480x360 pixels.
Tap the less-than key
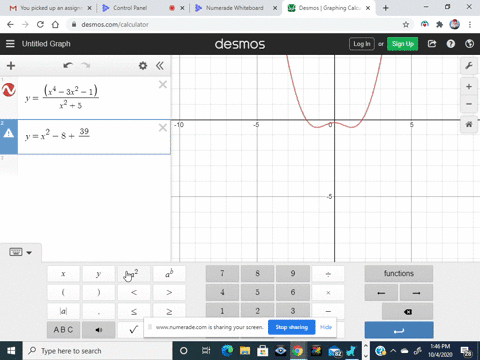134,292
